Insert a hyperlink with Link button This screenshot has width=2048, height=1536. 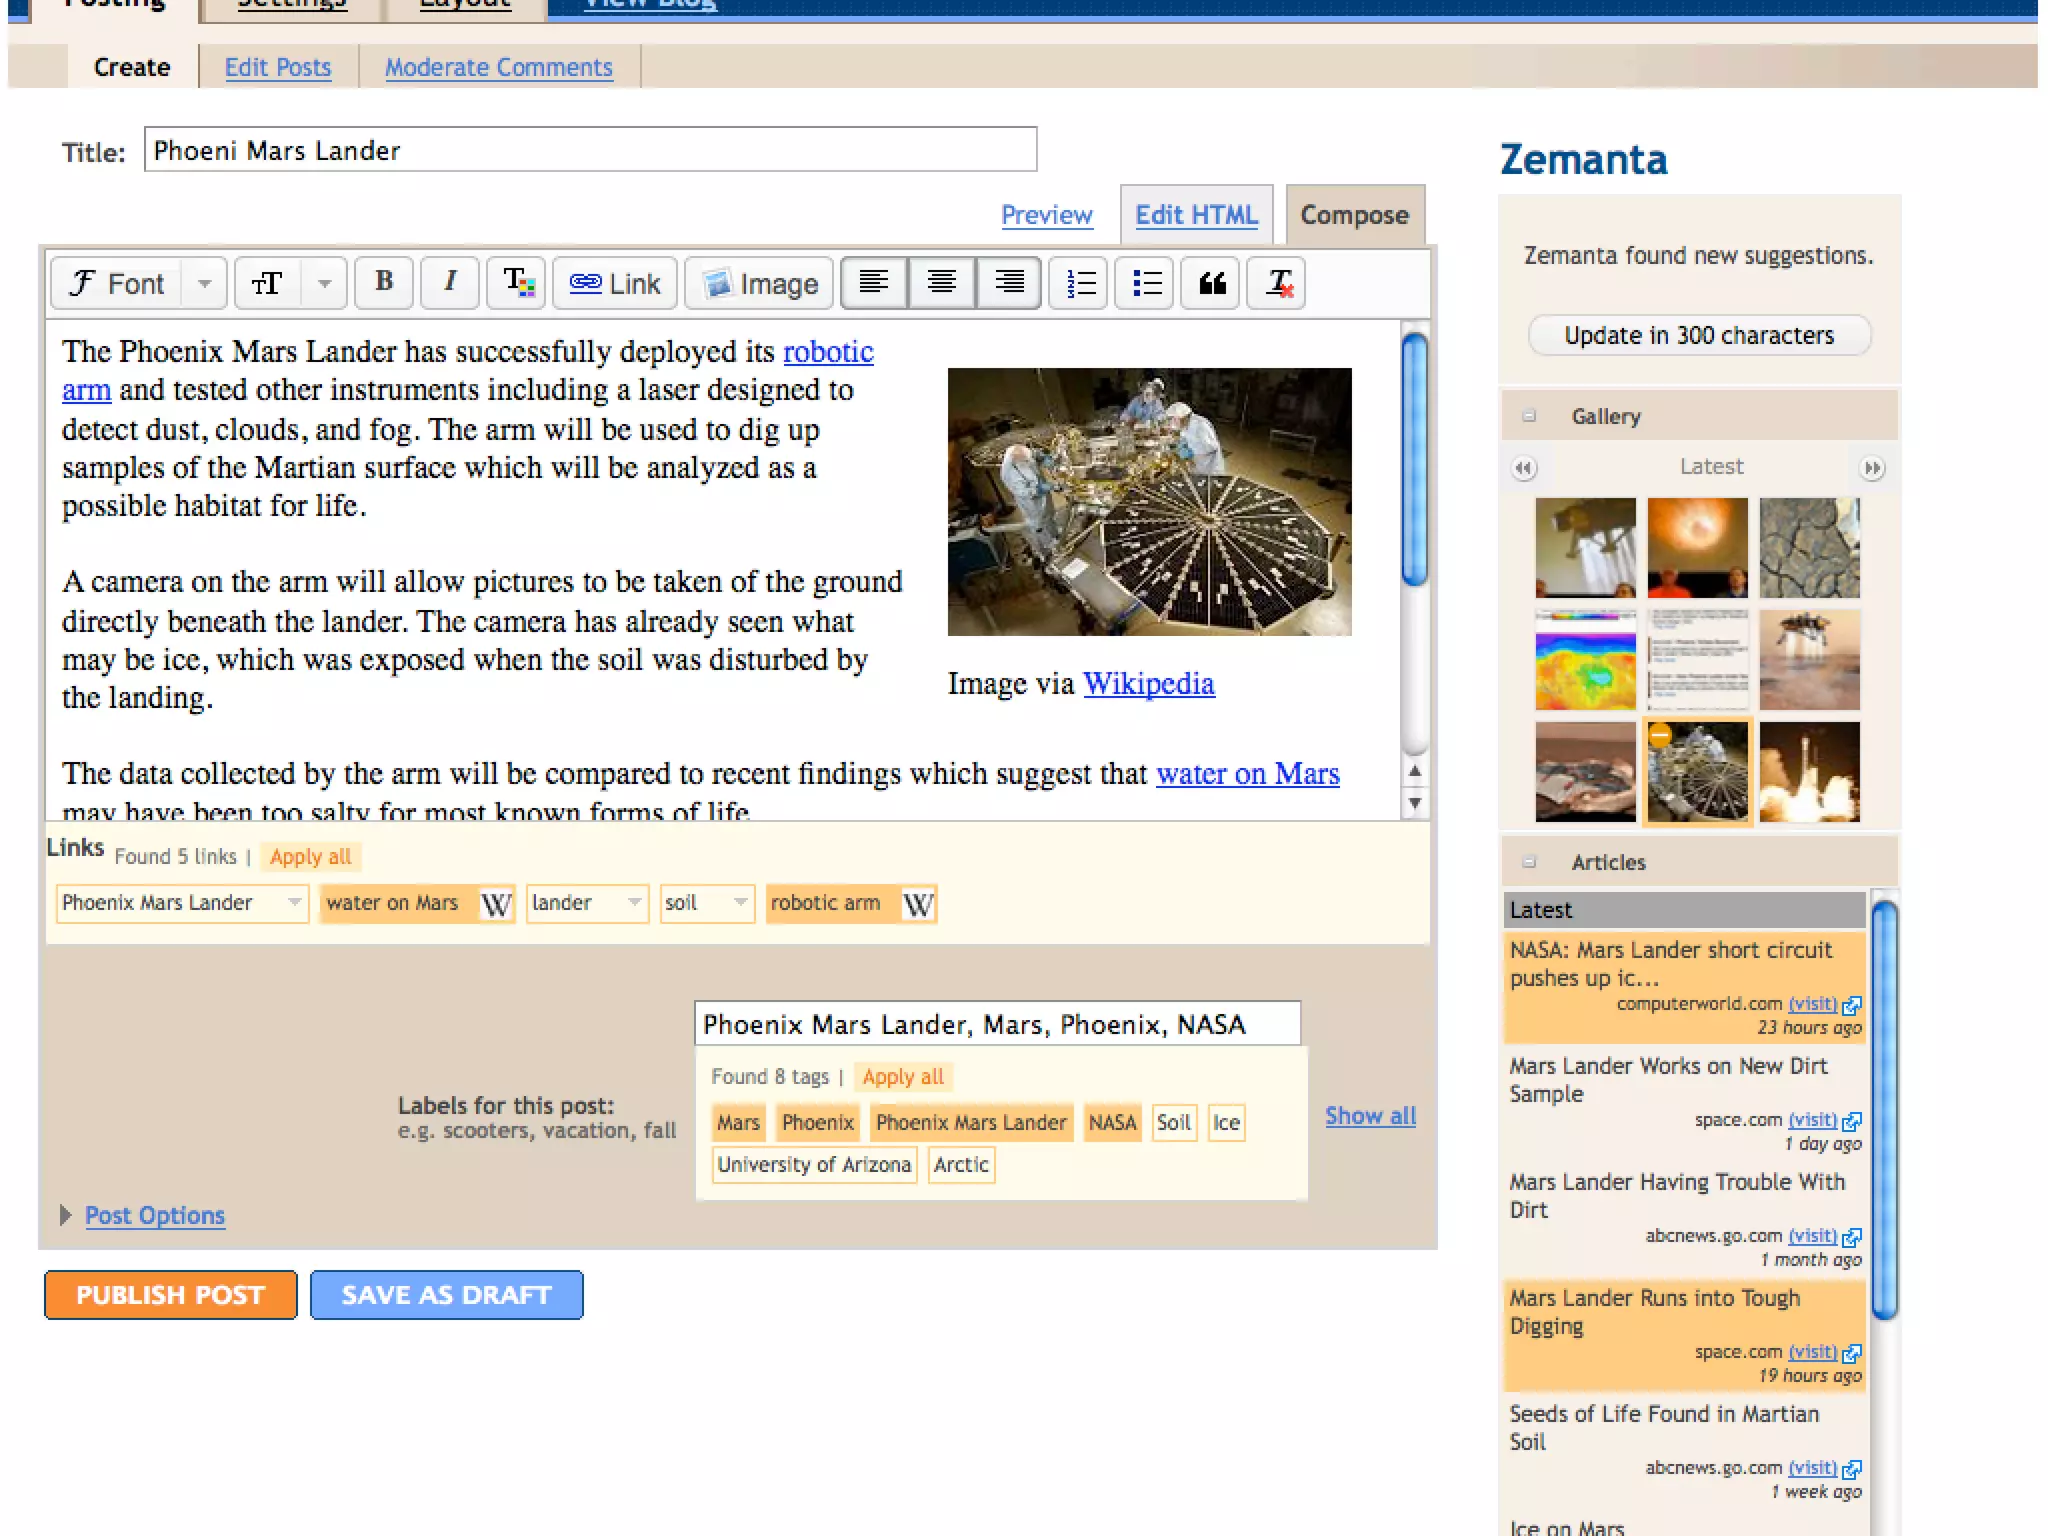pos(615,283)
